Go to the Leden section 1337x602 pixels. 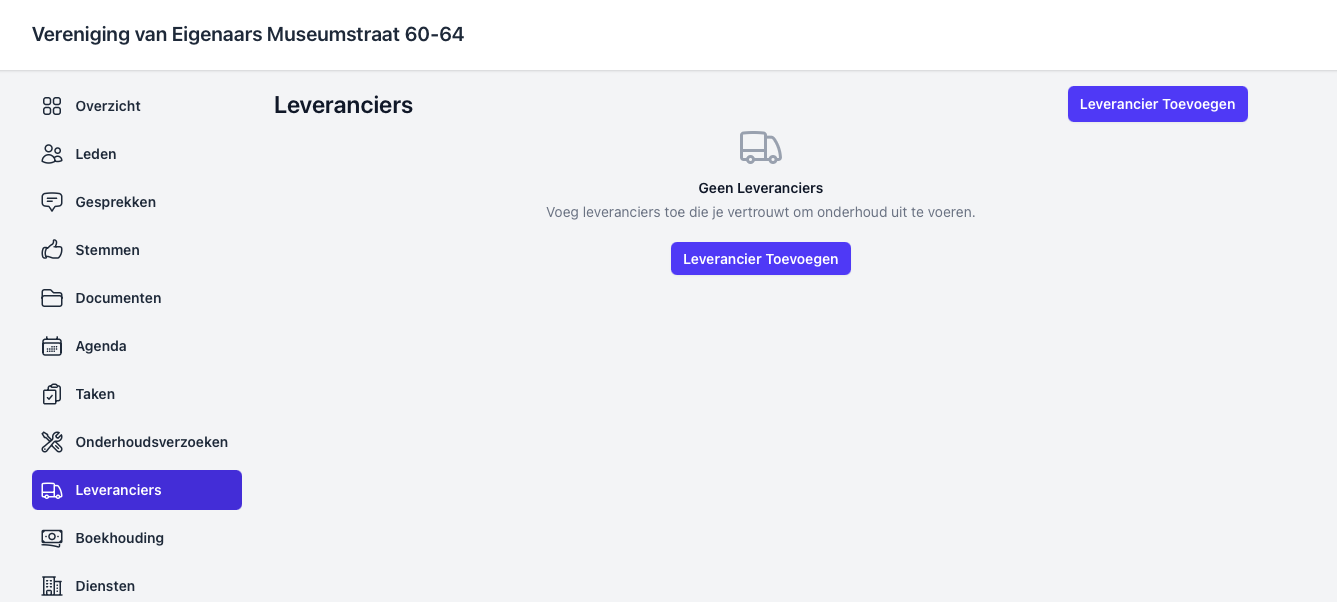pyautogui.click(x=96, y=154)
